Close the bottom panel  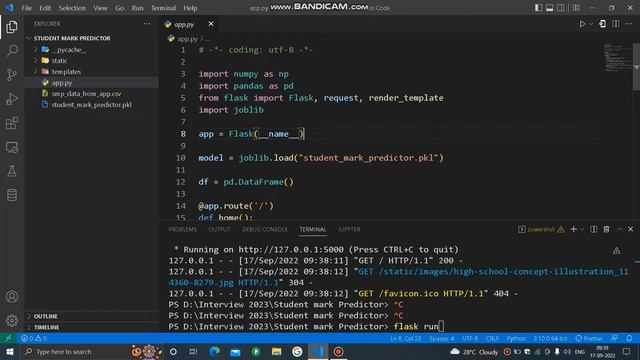click(631, 229)
